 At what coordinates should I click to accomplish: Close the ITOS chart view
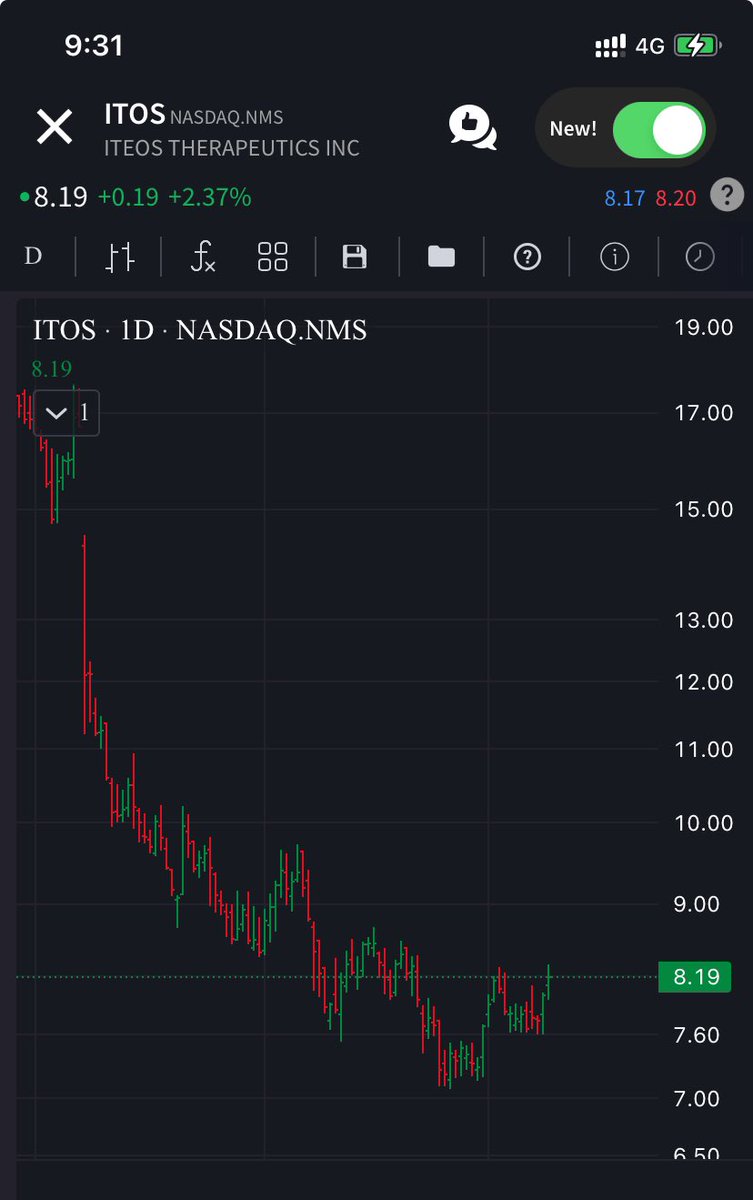(54, 128)
